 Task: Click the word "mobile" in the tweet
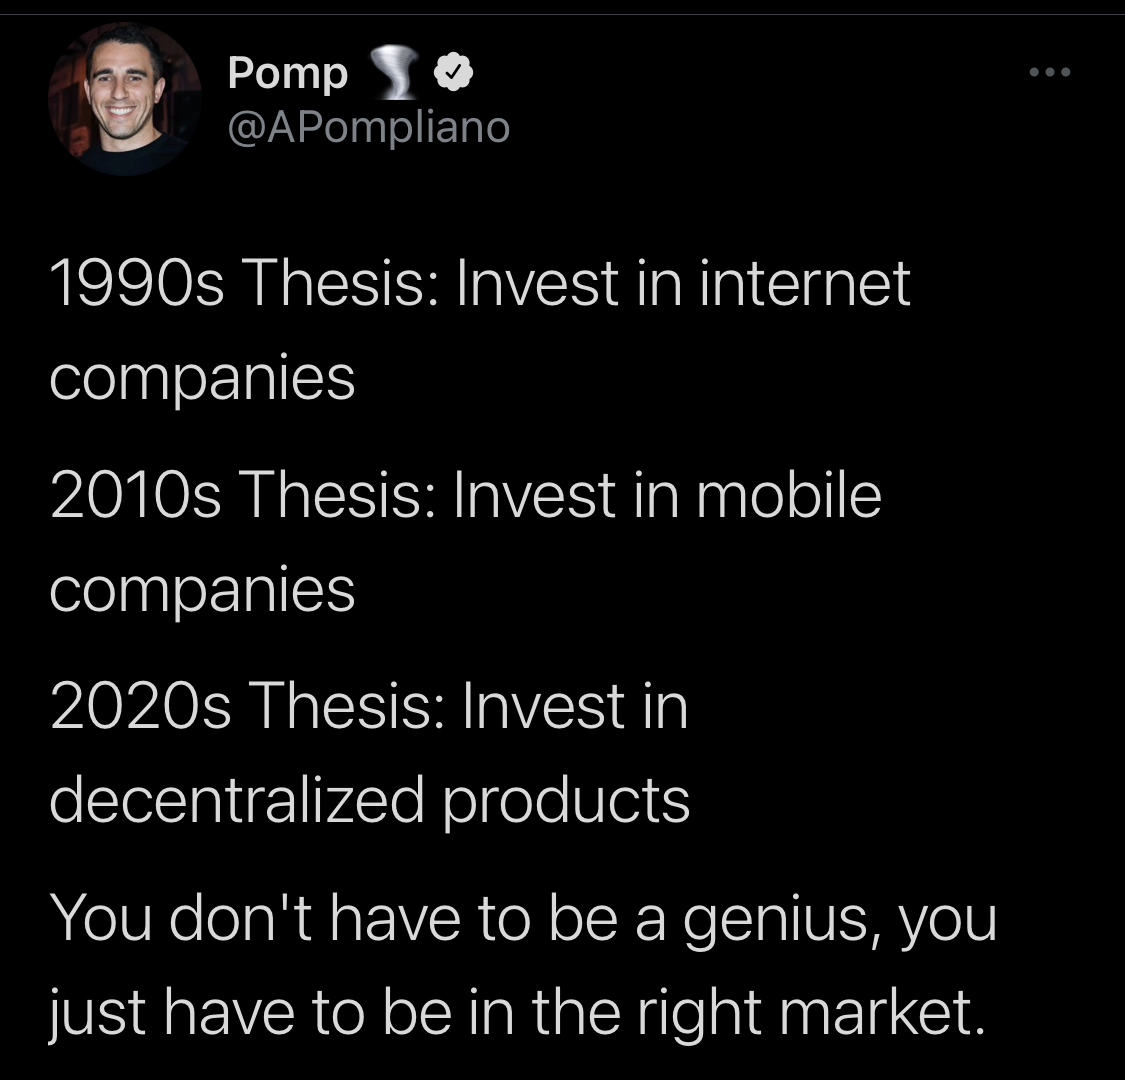click(789, 494)
